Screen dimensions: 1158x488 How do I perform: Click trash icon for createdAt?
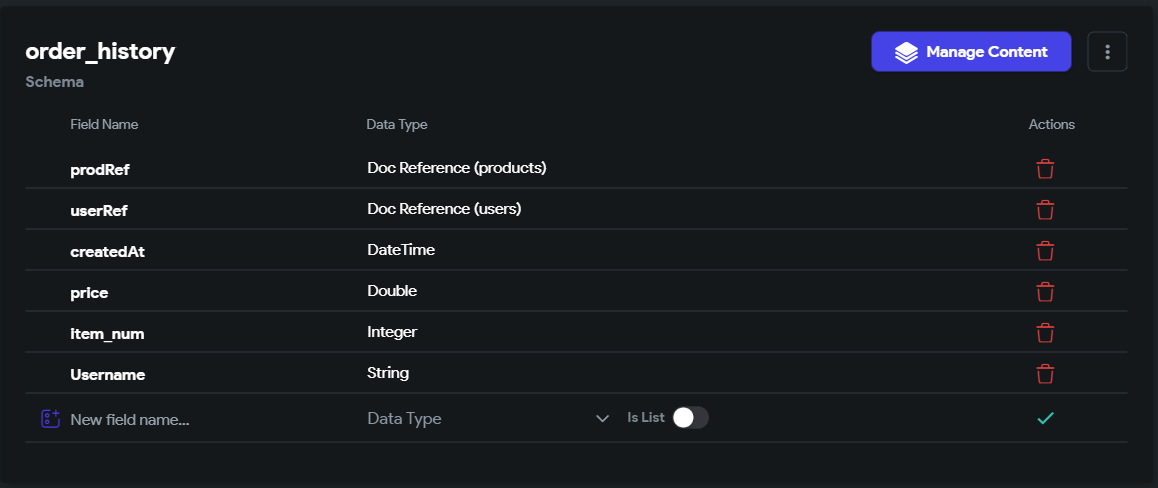click(1044, 251)
